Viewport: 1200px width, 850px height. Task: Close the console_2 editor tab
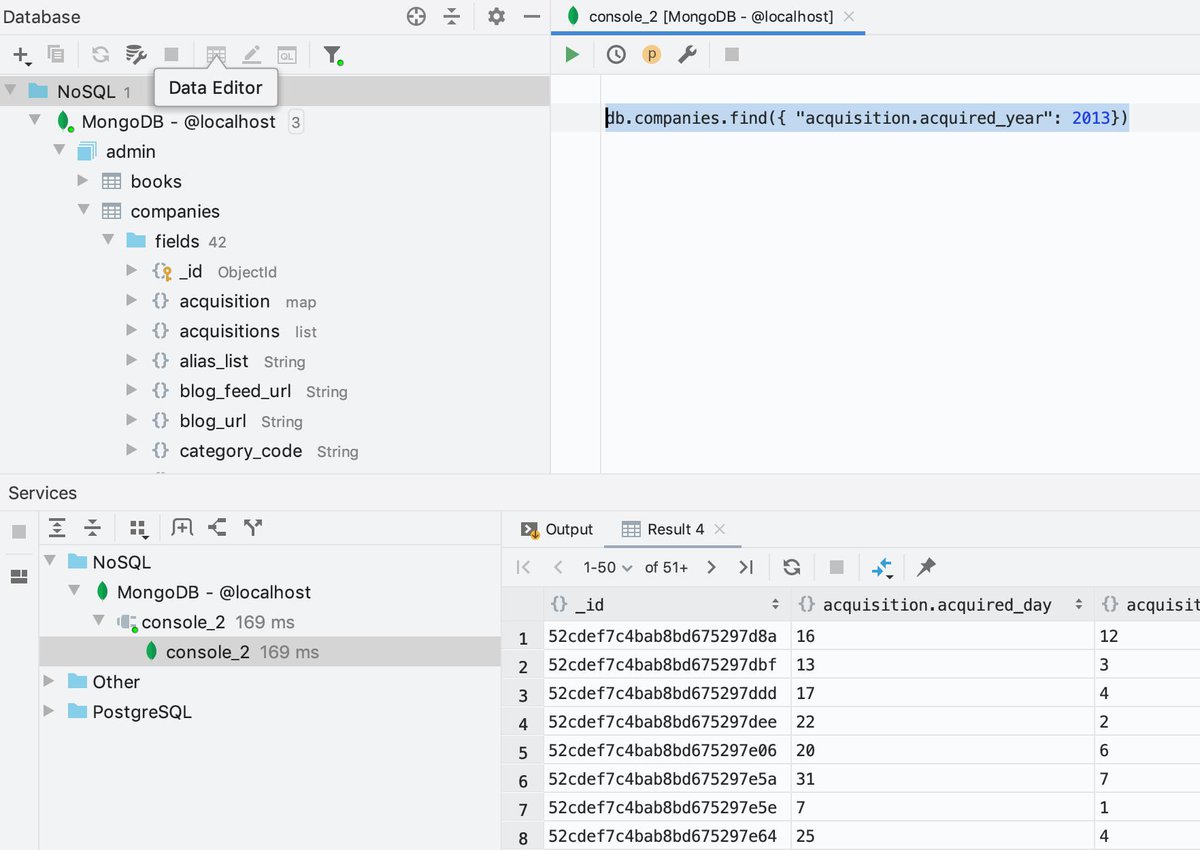click(849, 16)
